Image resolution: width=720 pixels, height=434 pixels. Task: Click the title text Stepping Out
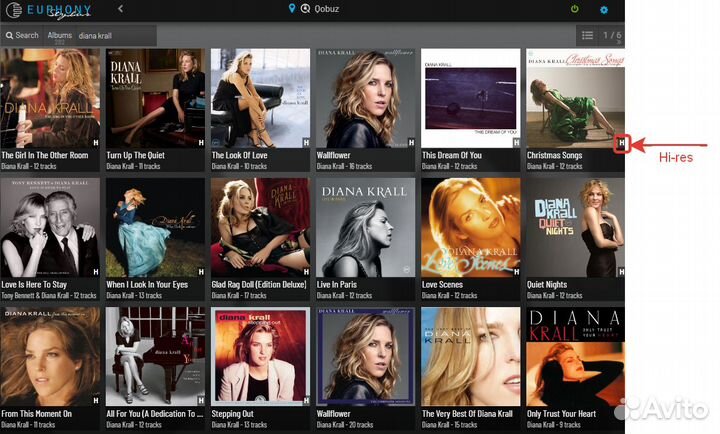click(x=232, y=414)
